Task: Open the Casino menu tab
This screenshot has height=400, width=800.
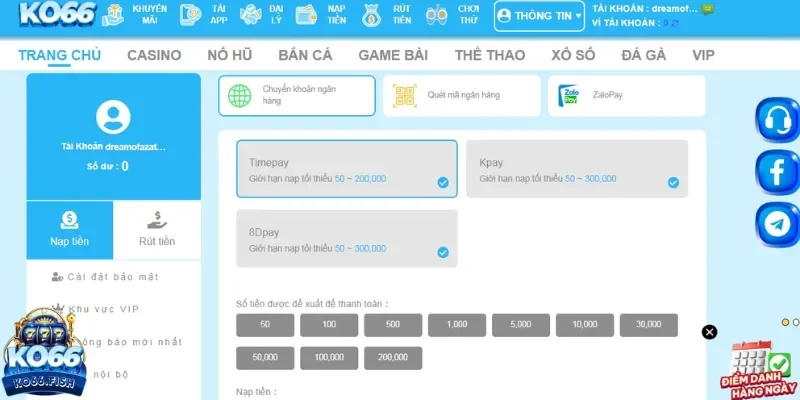Action: (x=154, y=55)
